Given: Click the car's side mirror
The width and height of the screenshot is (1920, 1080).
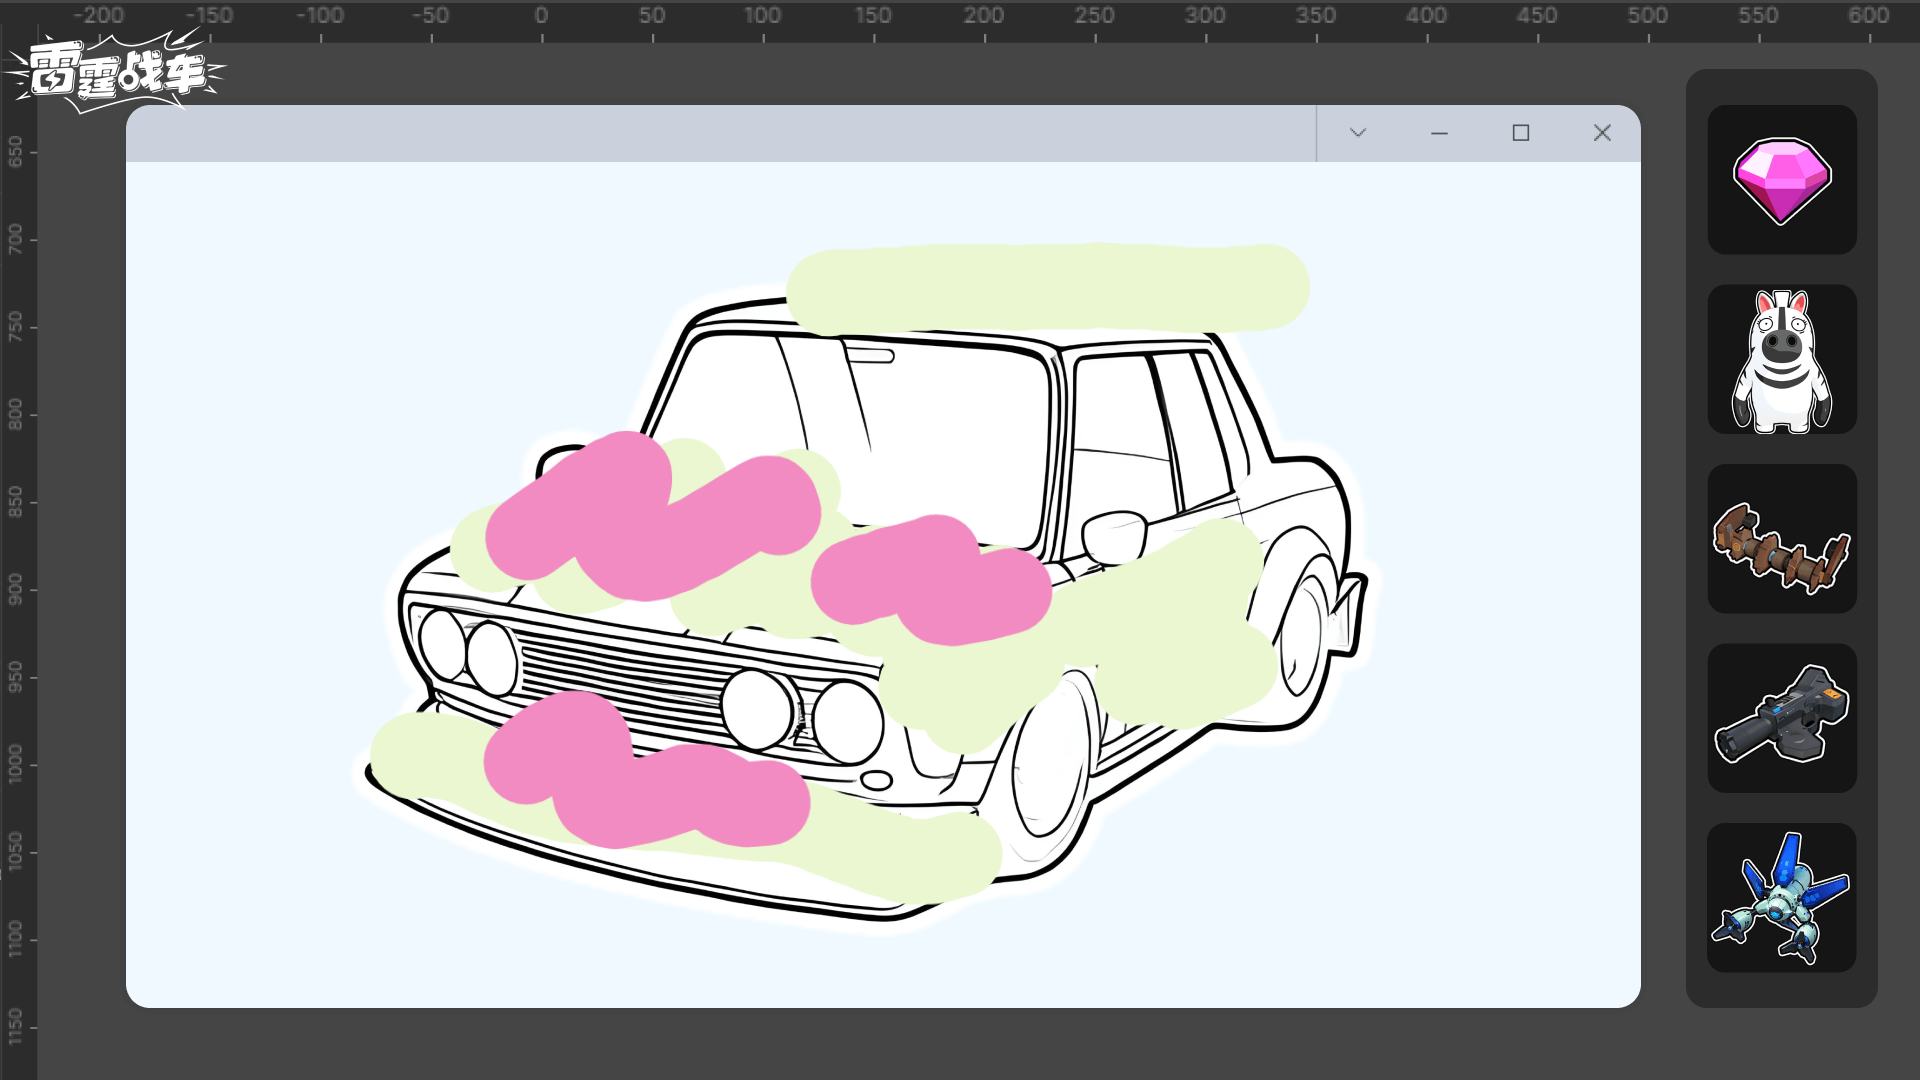Looking at the screenshot, I should (x=1113, y=535).
